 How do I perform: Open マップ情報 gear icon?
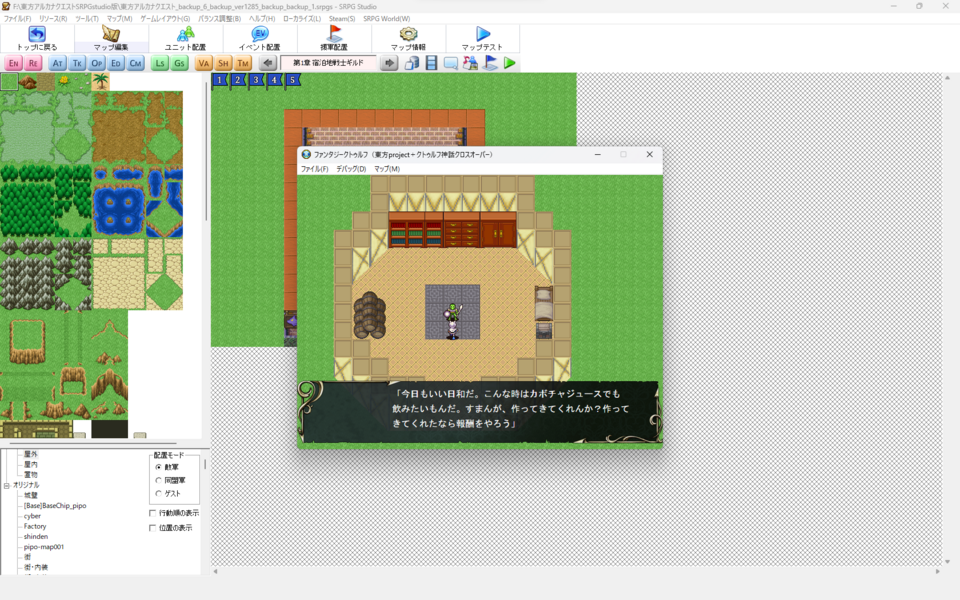coord(408,34)
